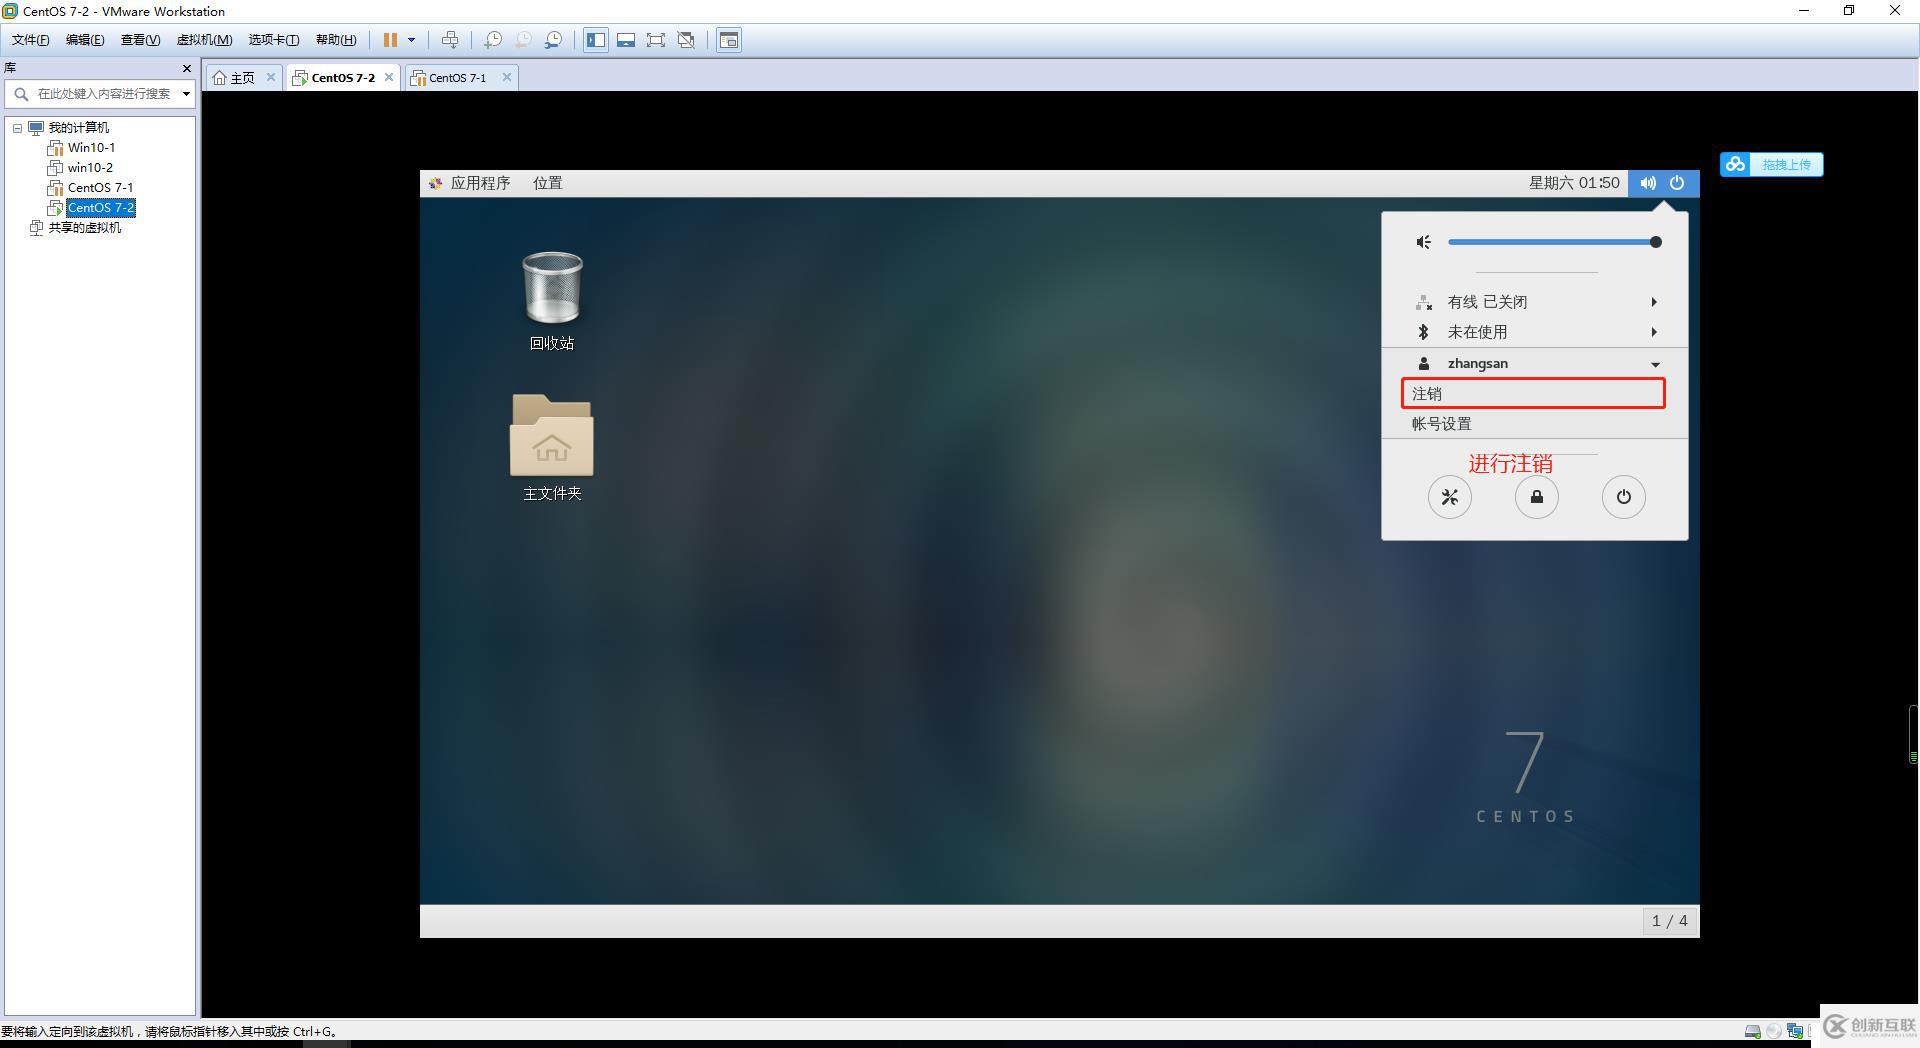Select CentOS 7-2 in the library tree
The width and height of the screenshot is (1920, 1048).
pyautogui.click(x=100, y=208)
